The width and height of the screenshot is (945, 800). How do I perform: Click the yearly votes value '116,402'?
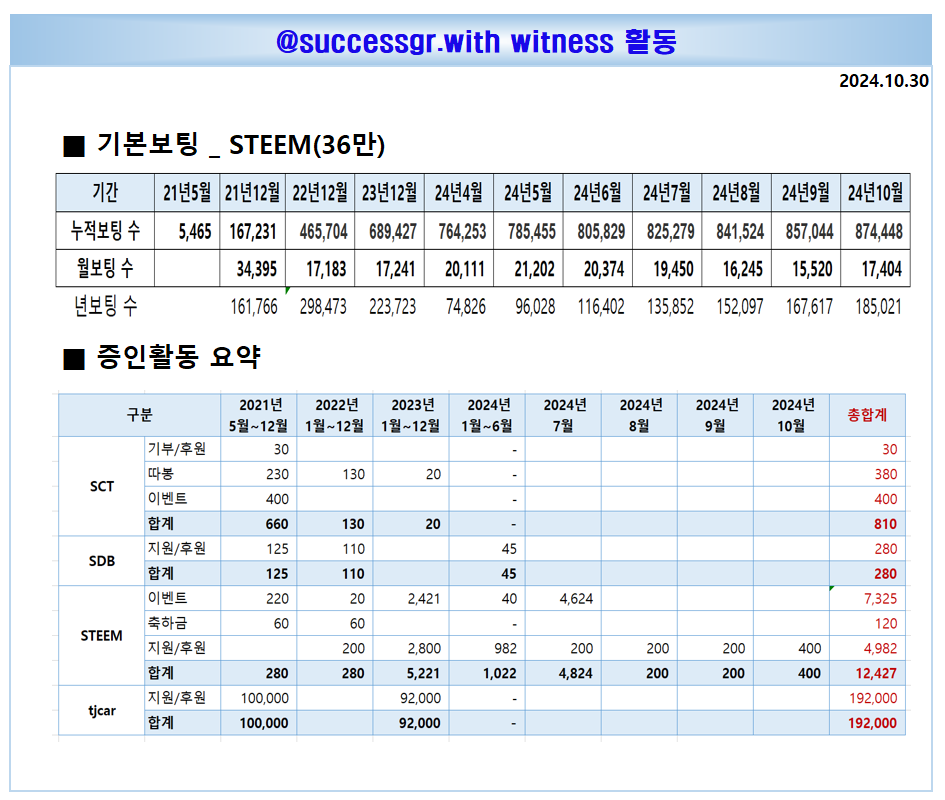pyautogui.click(x=601, y=307)
